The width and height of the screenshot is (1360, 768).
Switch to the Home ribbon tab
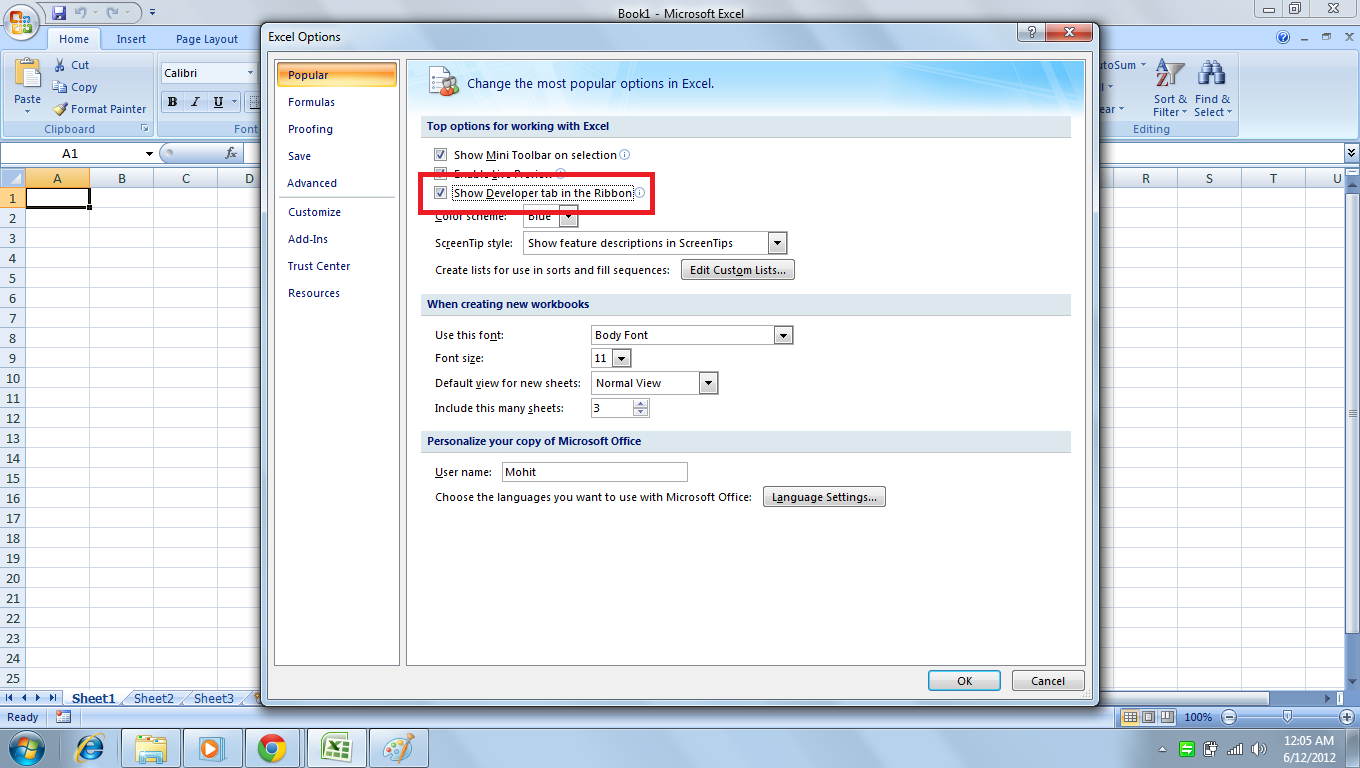74,39
